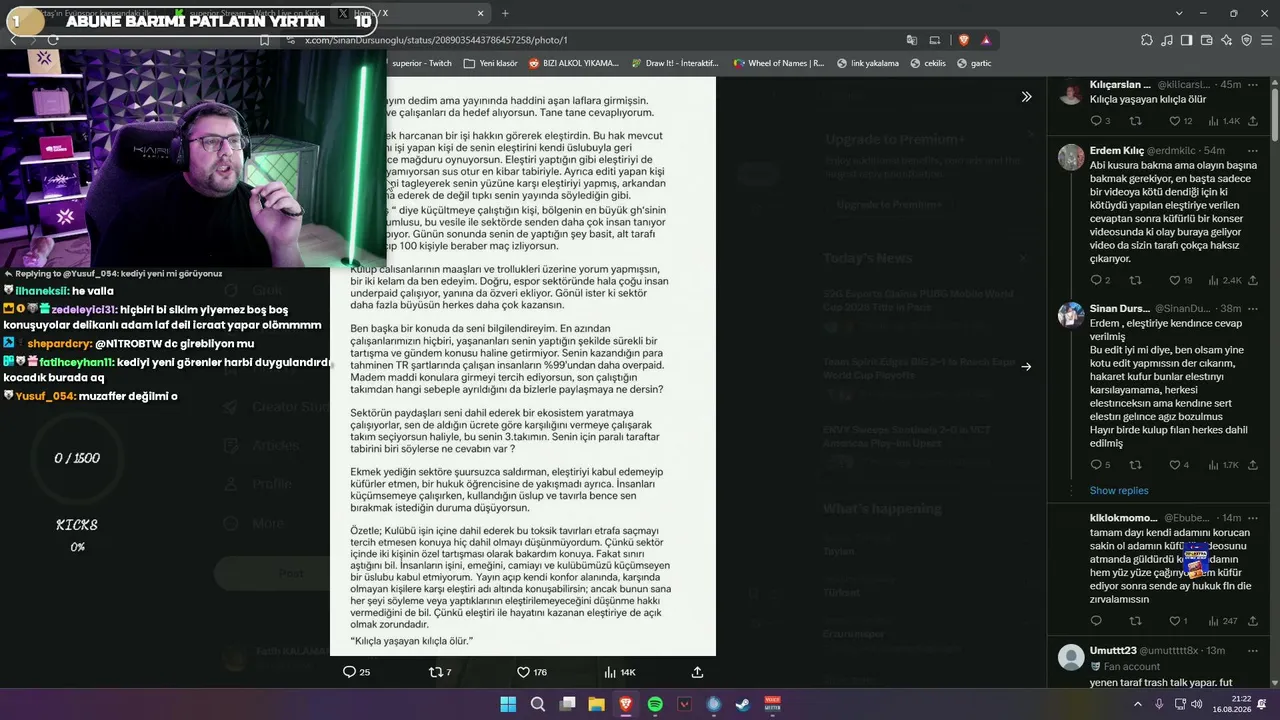The height and width of the screenshot is (720, 1280).
Task: Repost the main photo post
Action: (440, 672)
